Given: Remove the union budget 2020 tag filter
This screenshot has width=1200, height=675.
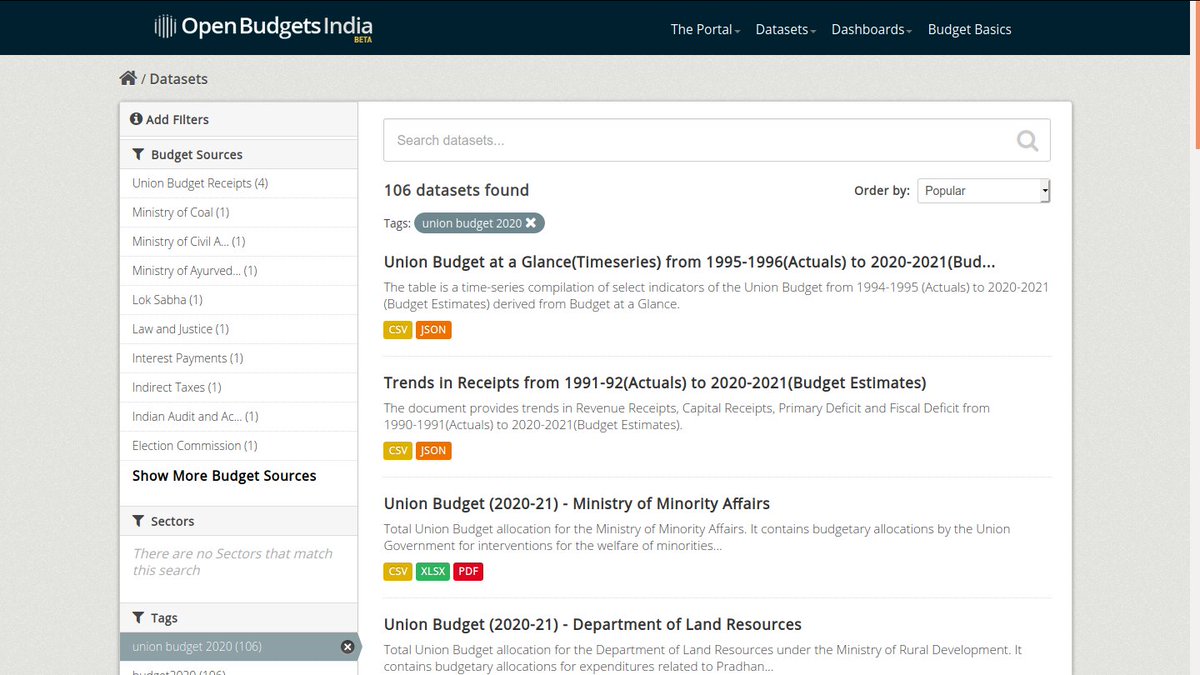Looking at the screenshot, I should pos(531,223).
